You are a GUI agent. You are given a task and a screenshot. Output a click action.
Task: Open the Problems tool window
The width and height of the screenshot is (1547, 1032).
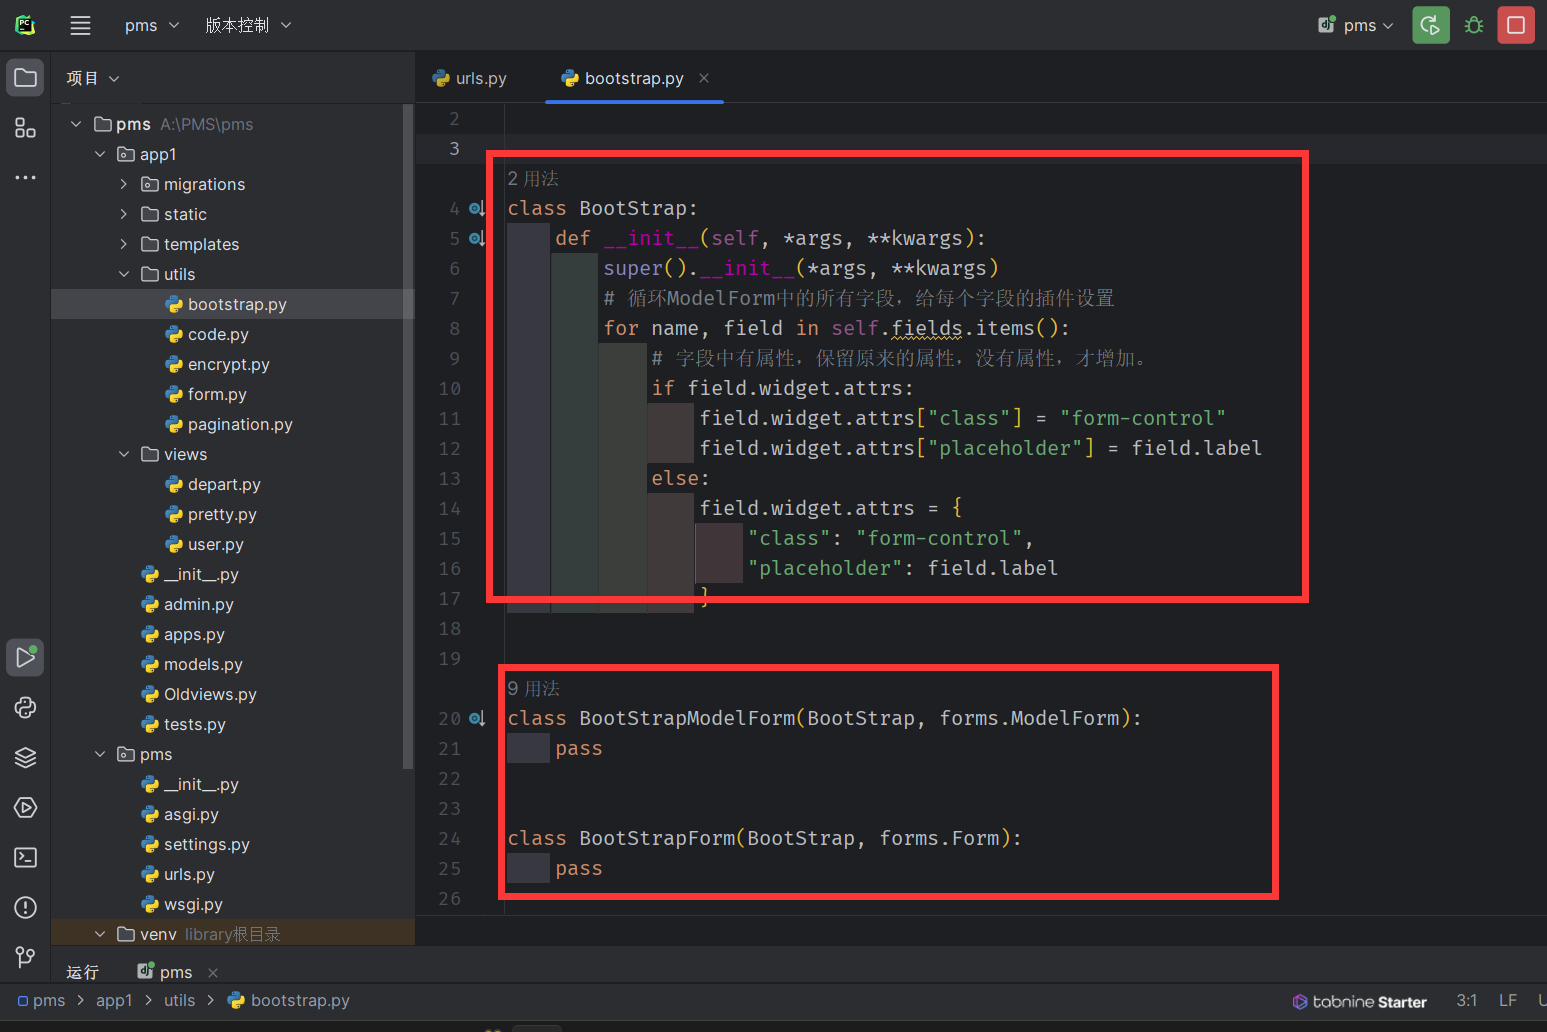coord(25,908)
